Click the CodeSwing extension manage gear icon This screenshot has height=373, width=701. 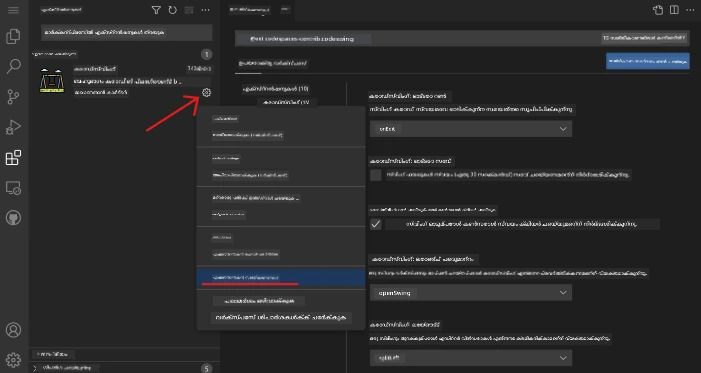[x=206, y=93]
